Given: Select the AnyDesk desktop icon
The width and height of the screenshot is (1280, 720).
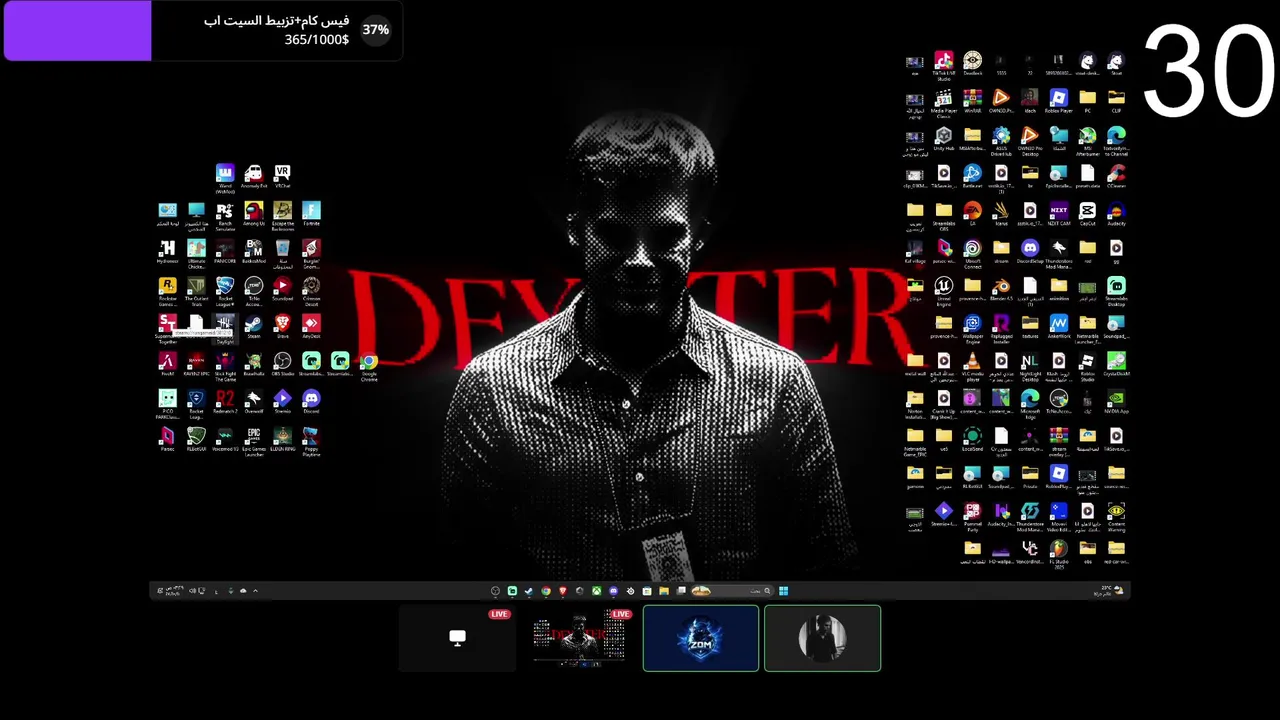Looking at the screenshot, I should [311, 327].
